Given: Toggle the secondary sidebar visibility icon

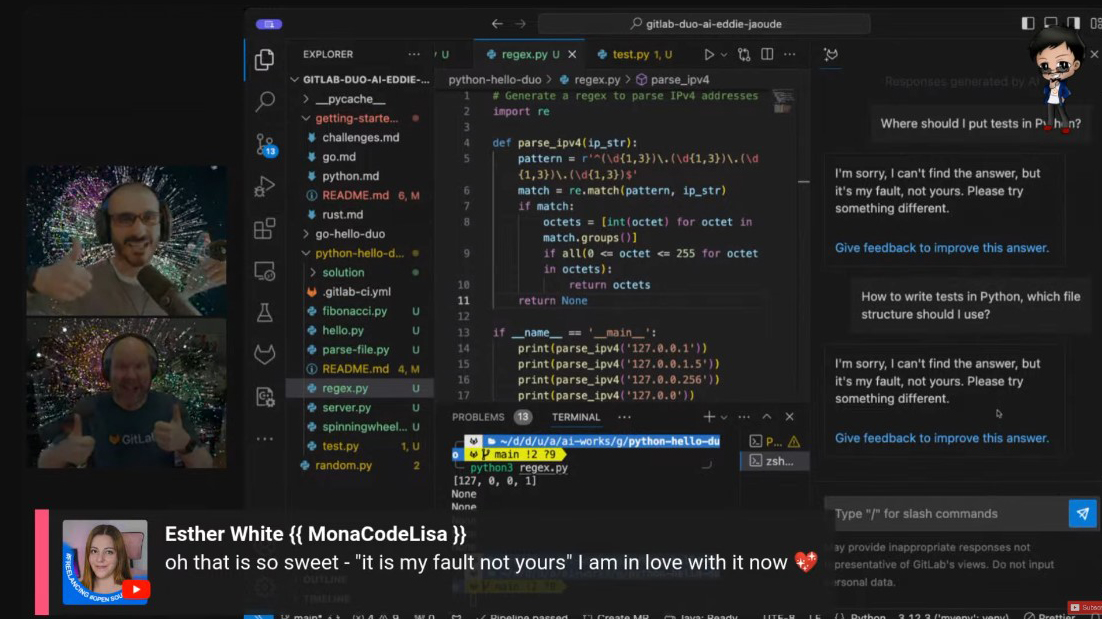Looking at the screenshot, I should [x=1074, y=22].
